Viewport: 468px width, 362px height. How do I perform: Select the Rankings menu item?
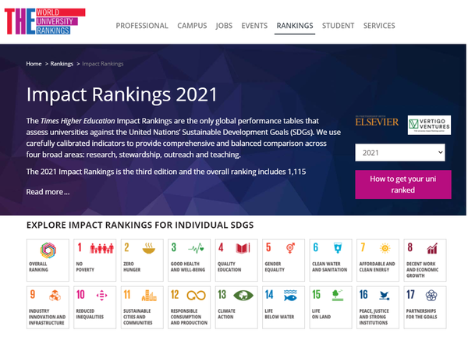point(295,26)
